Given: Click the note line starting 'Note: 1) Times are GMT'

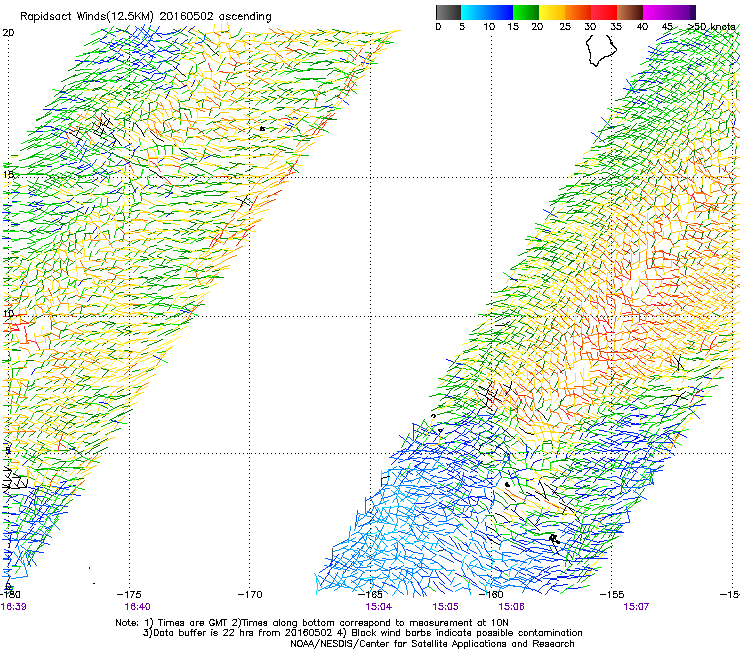Looking at the screenshot, I should tap(312, 623).
